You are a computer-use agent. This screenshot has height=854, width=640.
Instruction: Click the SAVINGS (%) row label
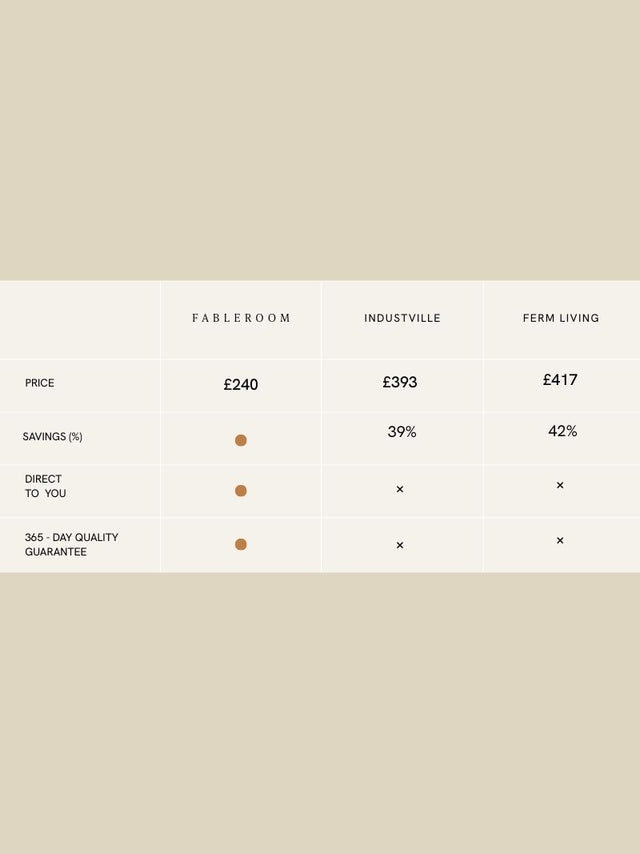coord(53,437)
